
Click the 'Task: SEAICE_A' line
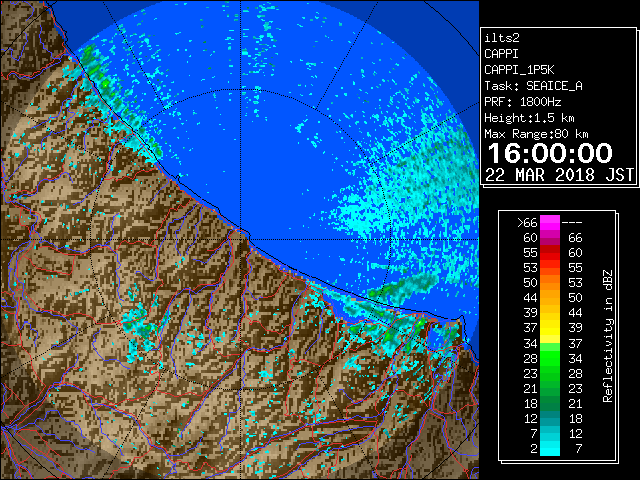[533, 86]
